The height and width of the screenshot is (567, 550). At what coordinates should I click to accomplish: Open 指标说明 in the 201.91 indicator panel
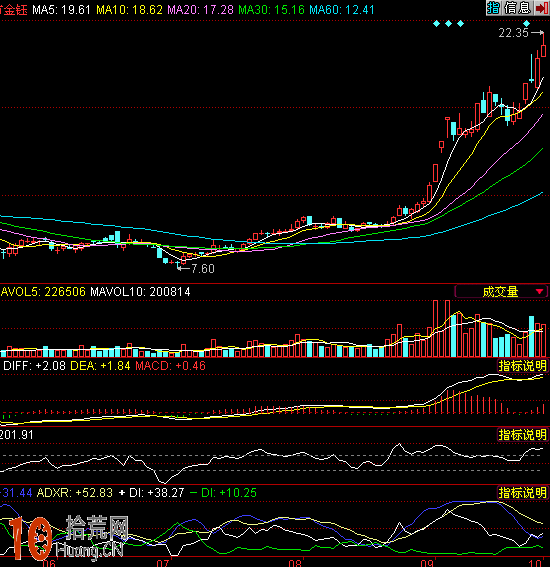pyautogui.click(x=522, y=434)
